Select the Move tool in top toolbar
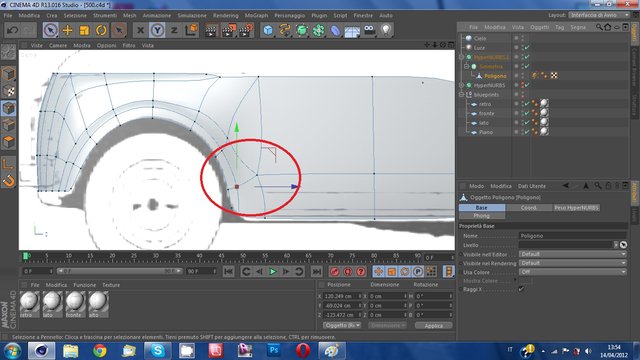Viewport: 640px width, 360px height. (x=67, y=30)
